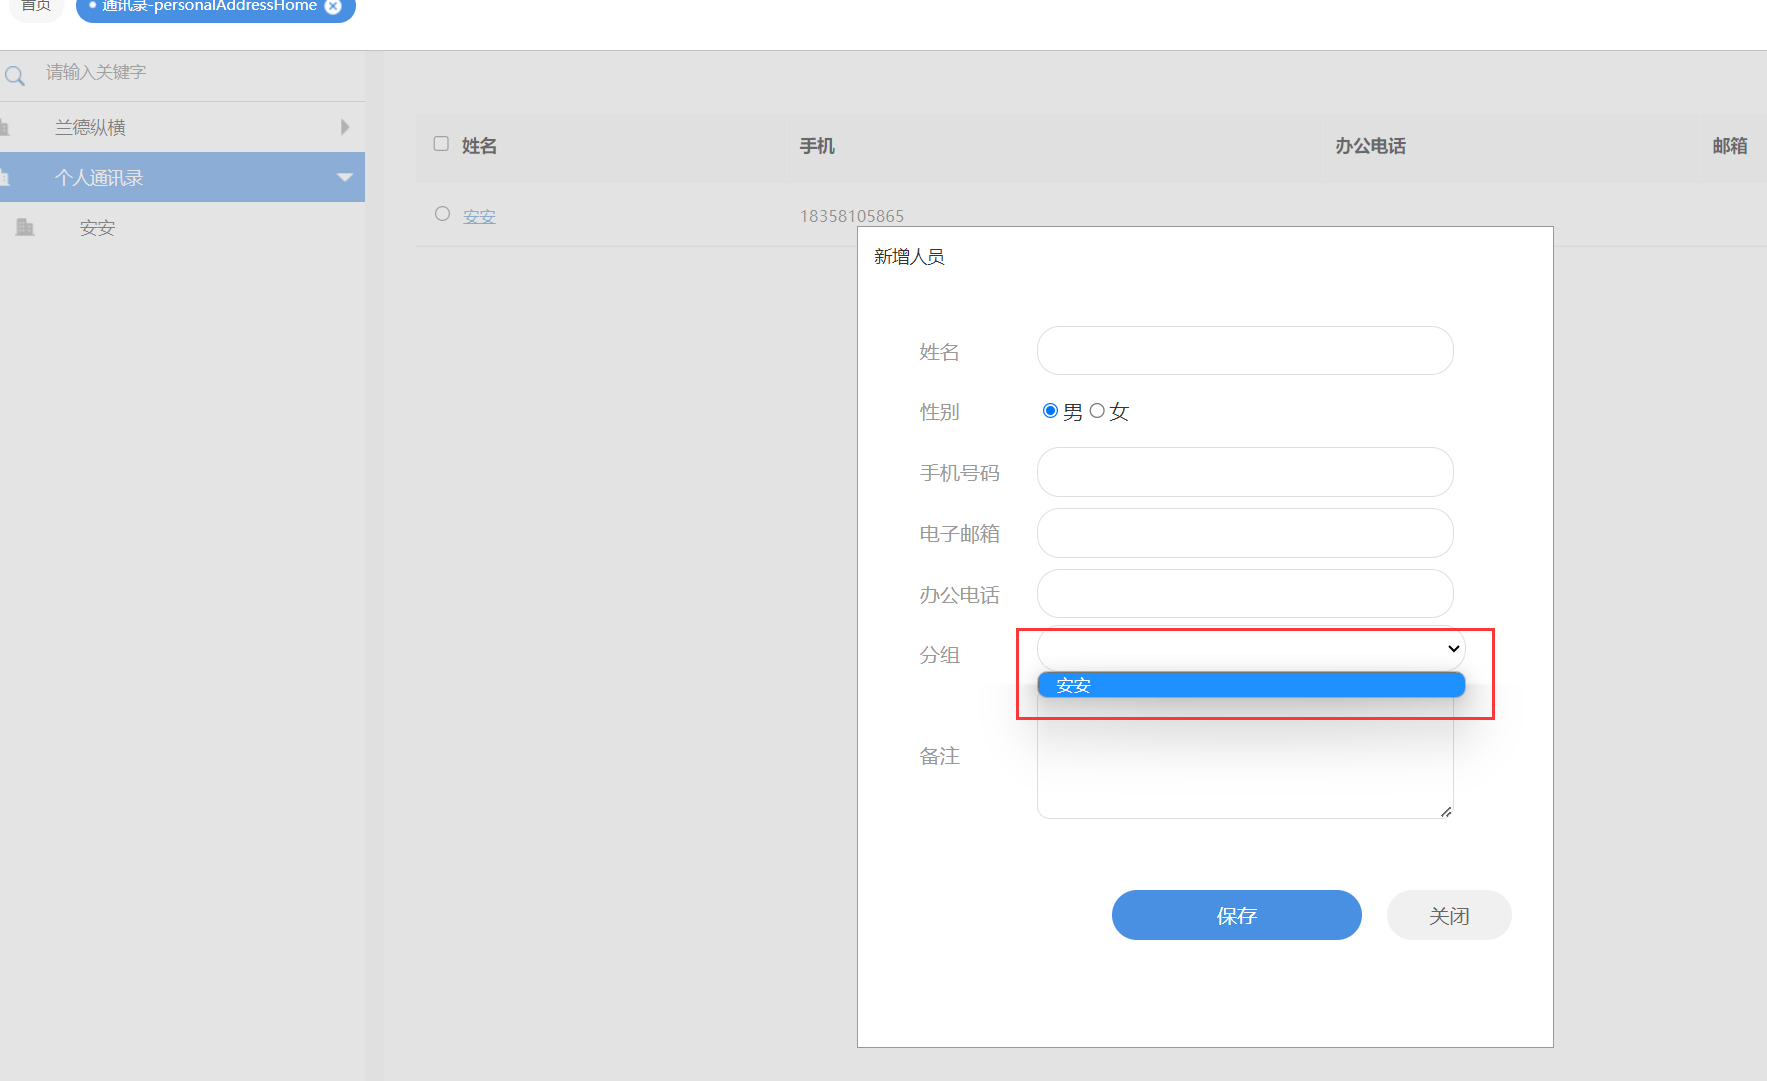Click the 关闭 button
This screenshot has width=1767, height=1081.
(1449, 915)
